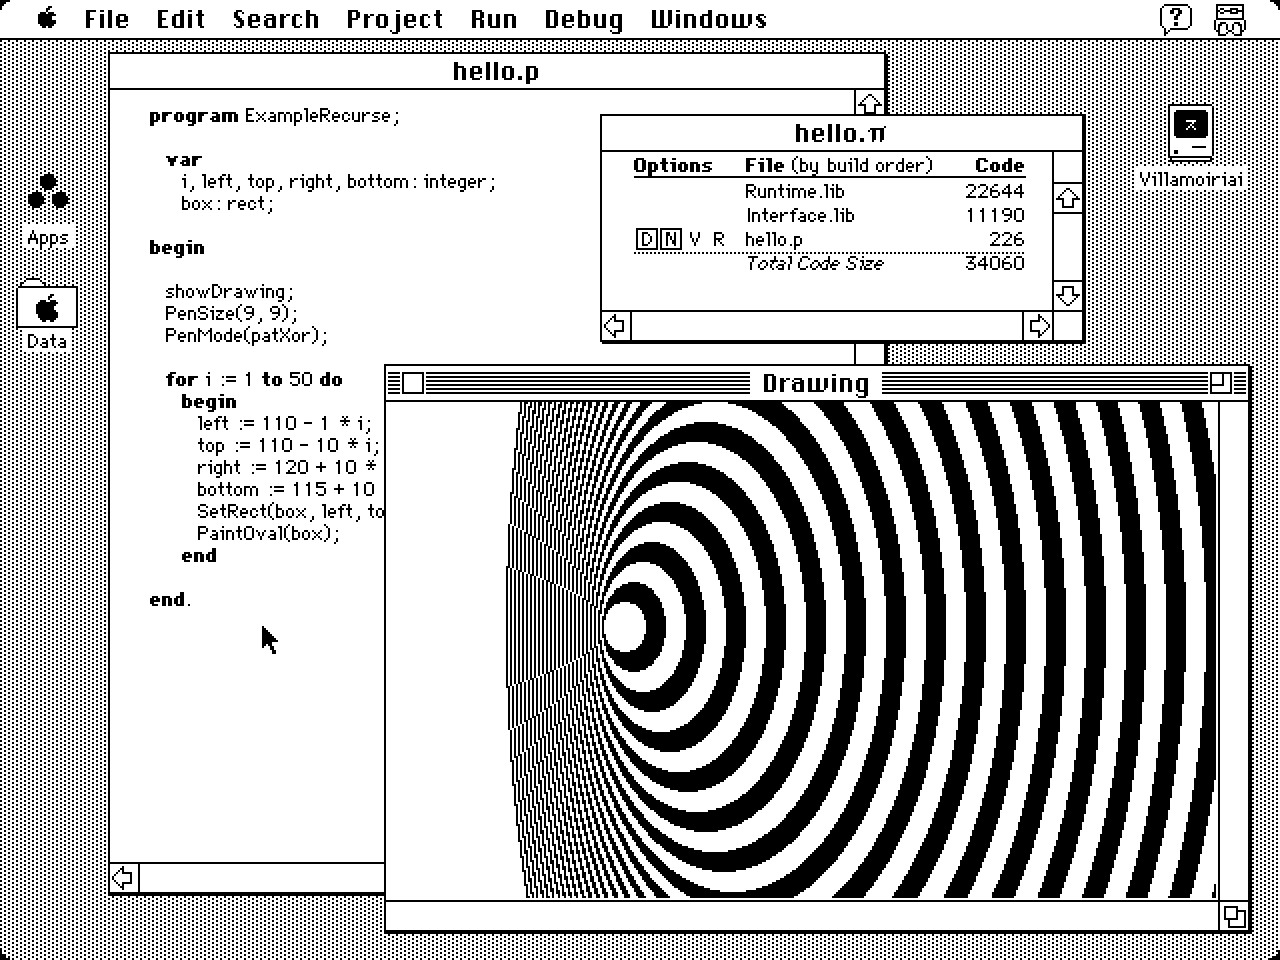The height and width of the screenshot is (960, 1280).
Task: Click the 'program ExampleRecurse;' line
Action: click(x=274, y=116)
